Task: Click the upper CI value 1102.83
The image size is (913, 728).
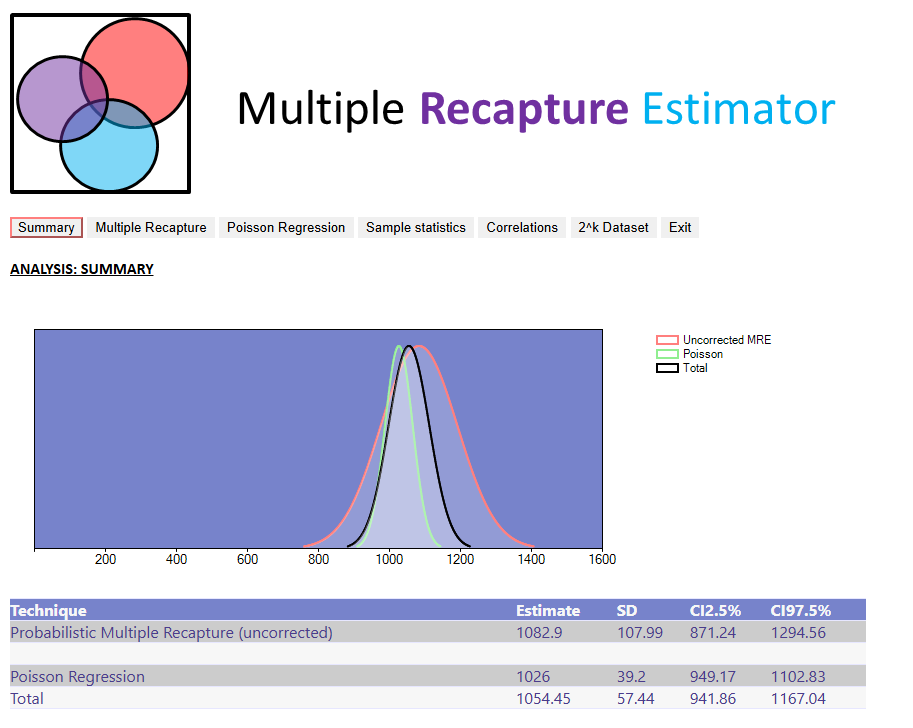Action: (x=798, y=677)
